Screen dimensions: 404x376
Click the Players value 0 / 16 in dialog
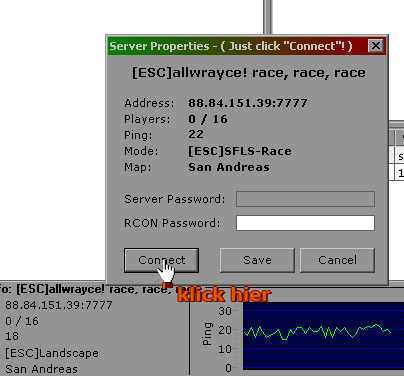(208, 119)
